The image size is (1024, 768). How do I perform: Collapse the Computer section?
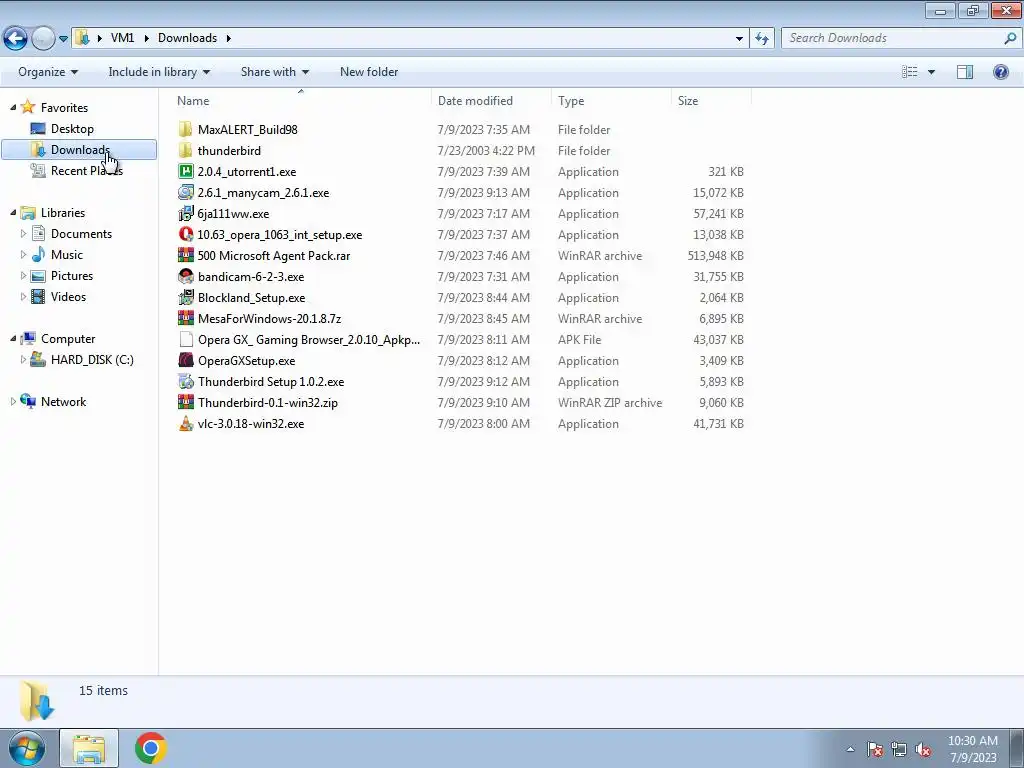coord(13,338)
